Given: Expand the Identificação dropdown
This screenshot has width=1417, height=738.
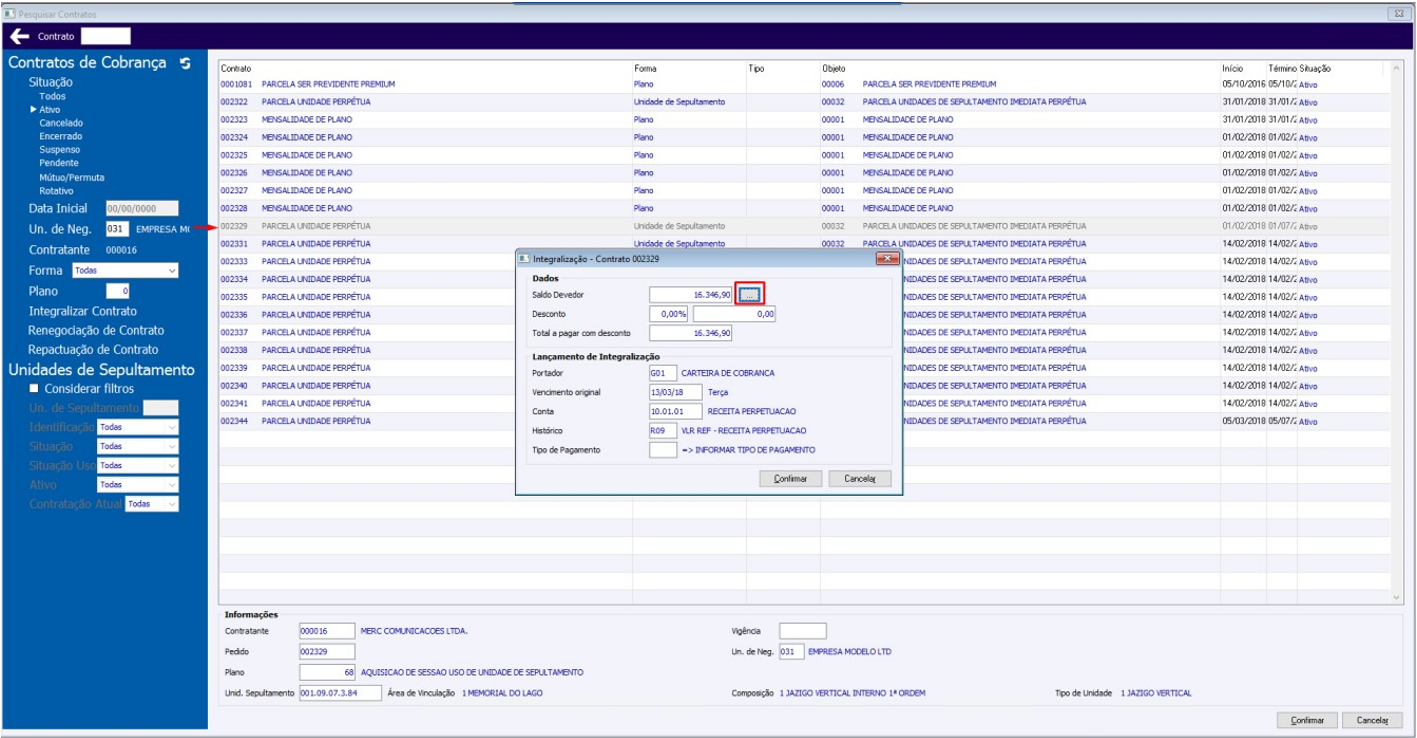Looking at the screenshot, I should pyautogui.click(x=138, y=427).
